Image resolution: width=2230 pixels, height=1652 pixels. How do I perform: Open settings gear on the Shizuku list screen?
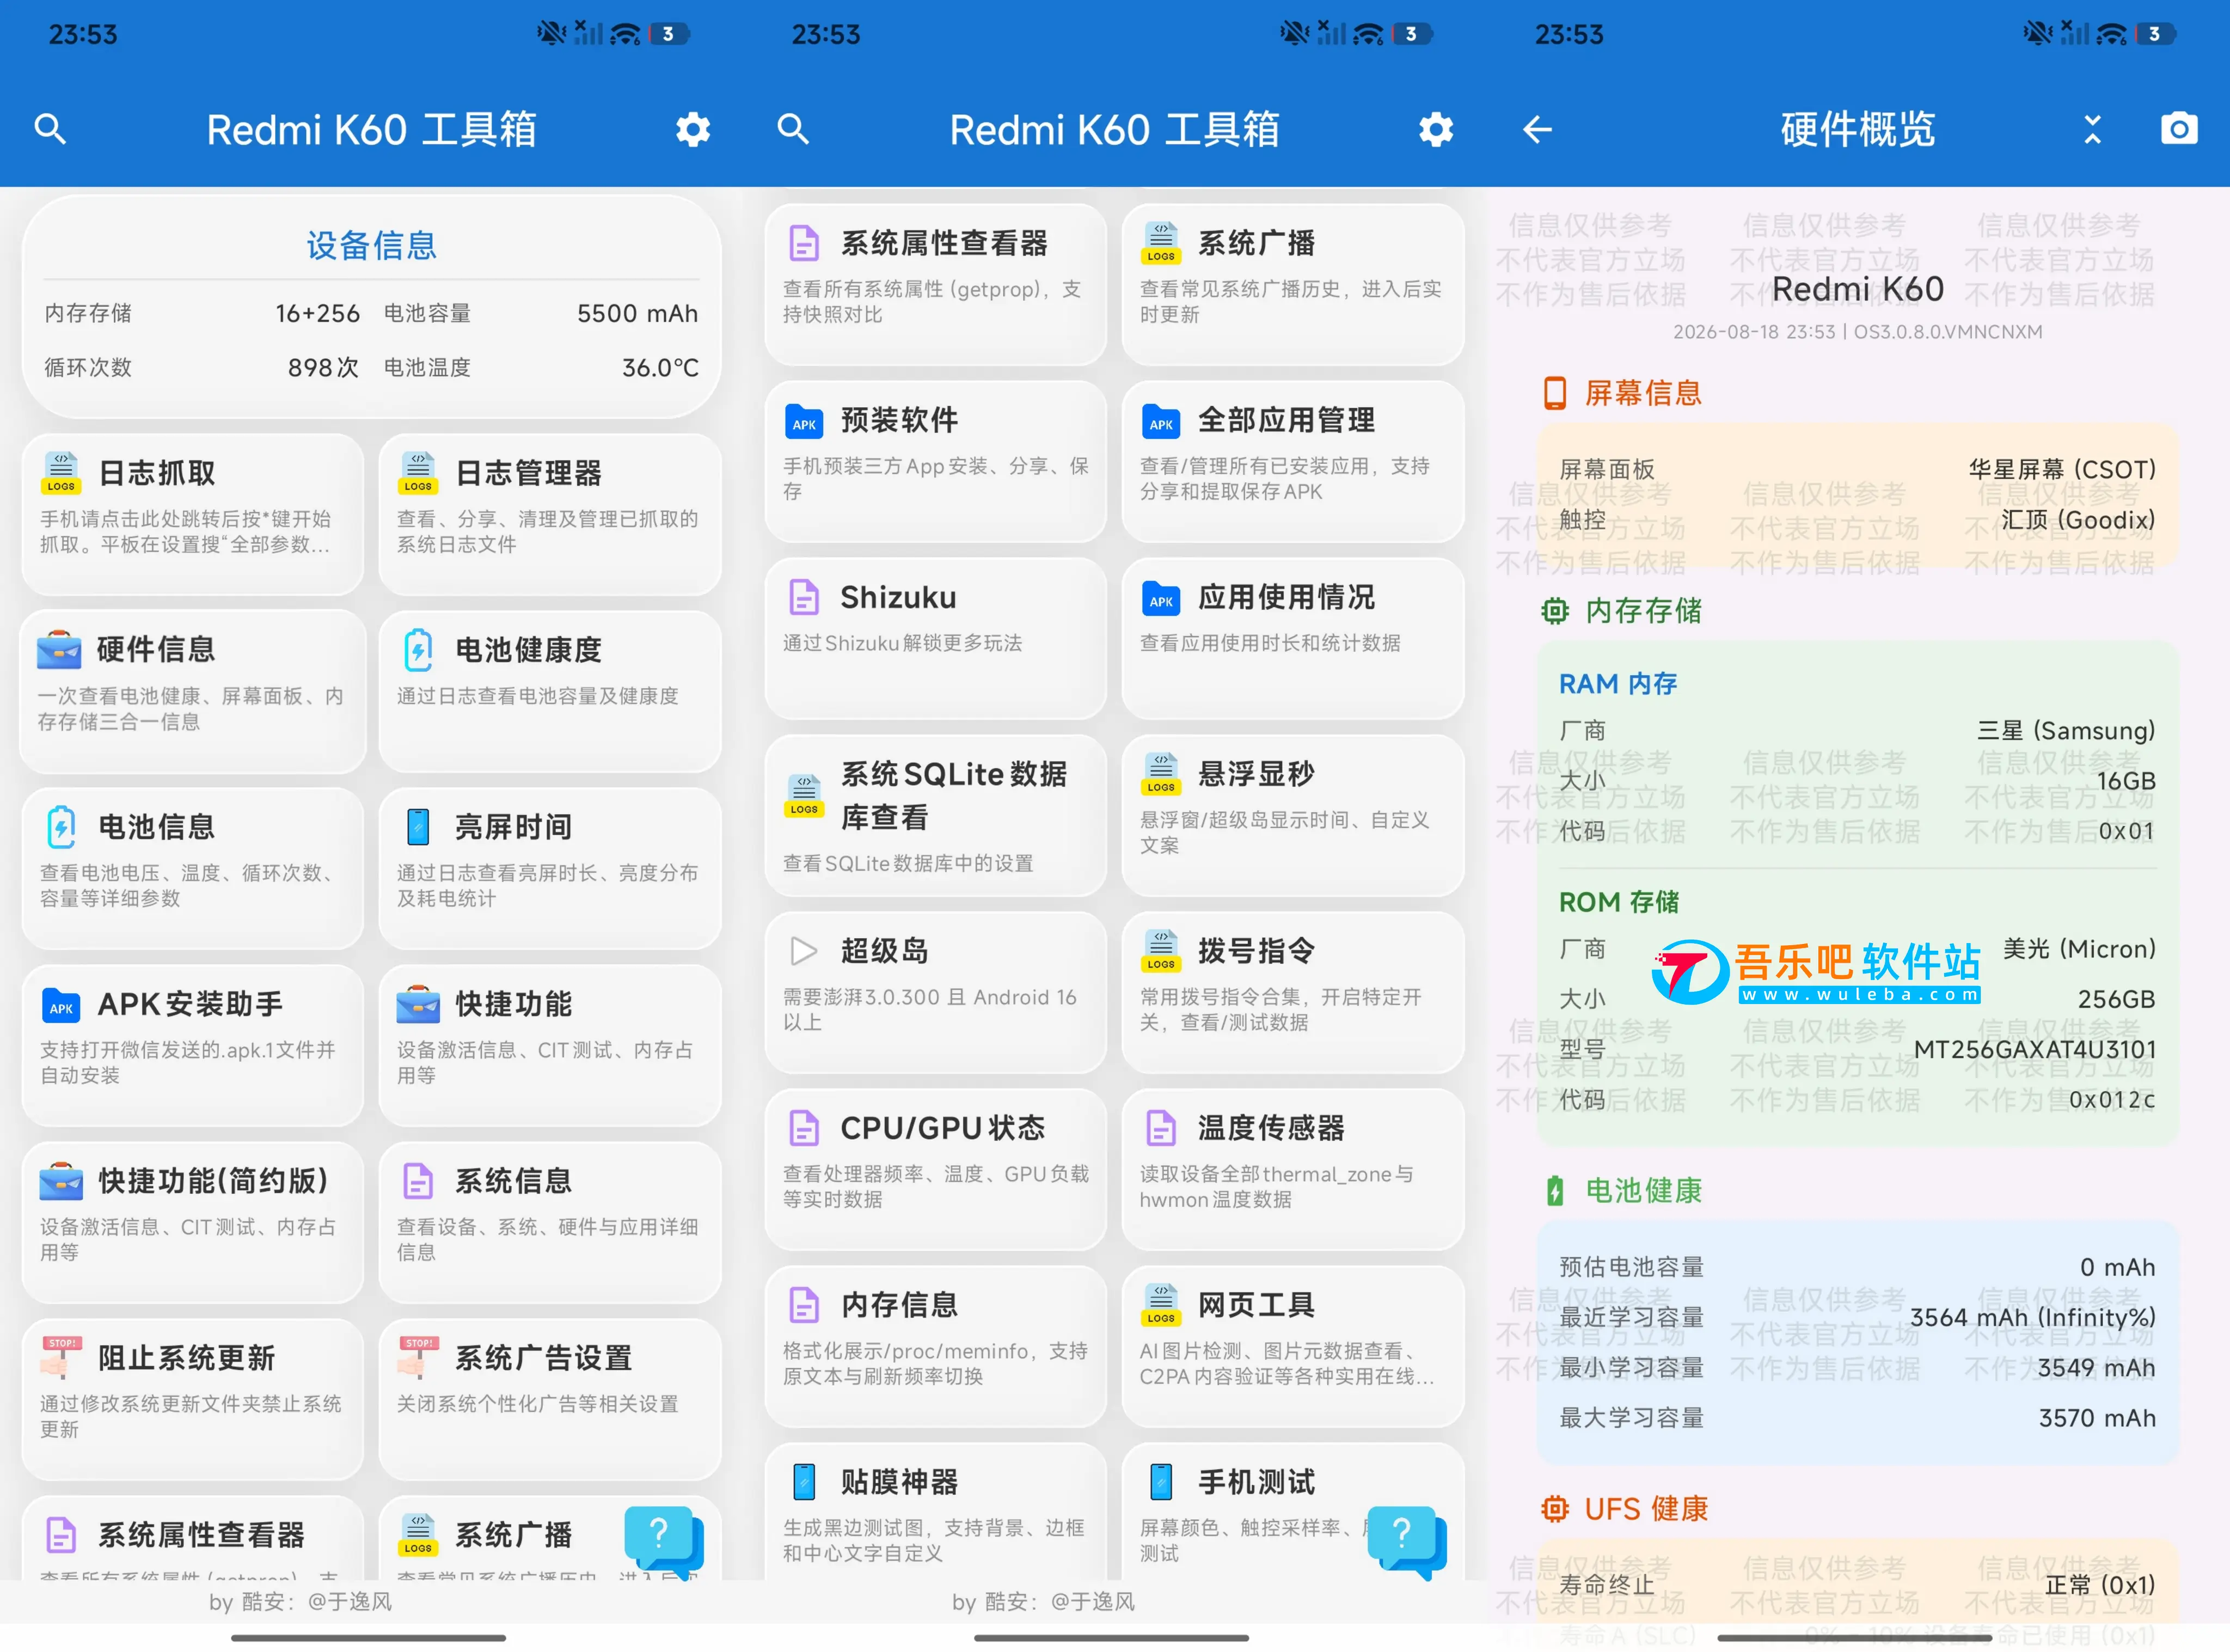coord(1436,129)
